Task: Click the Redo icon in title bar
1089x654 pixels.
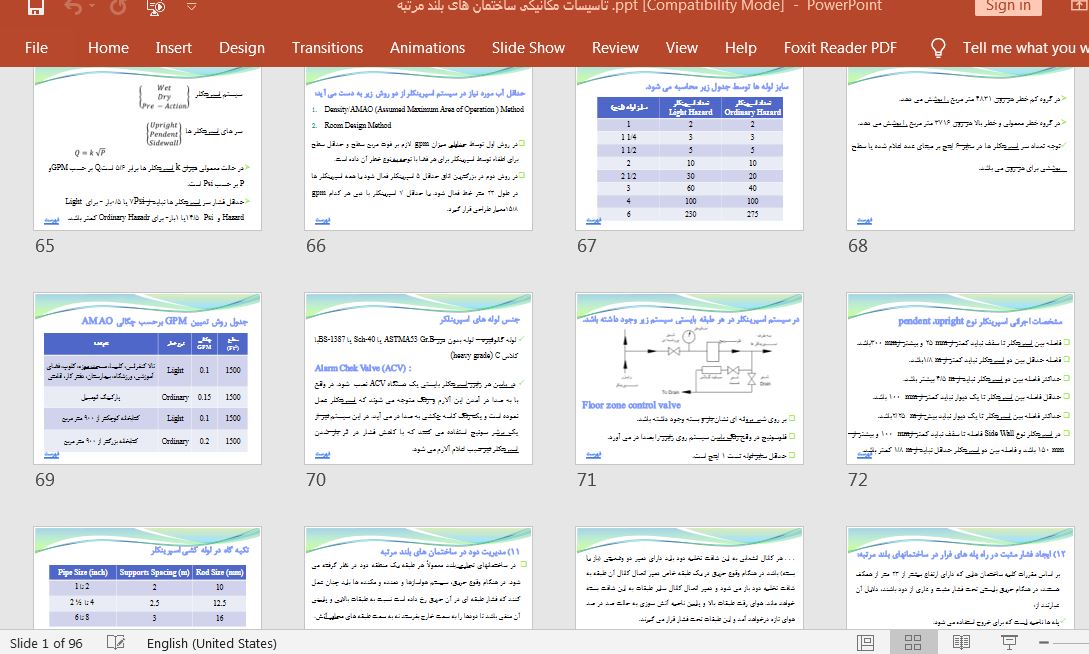Action: click(119, 7)
